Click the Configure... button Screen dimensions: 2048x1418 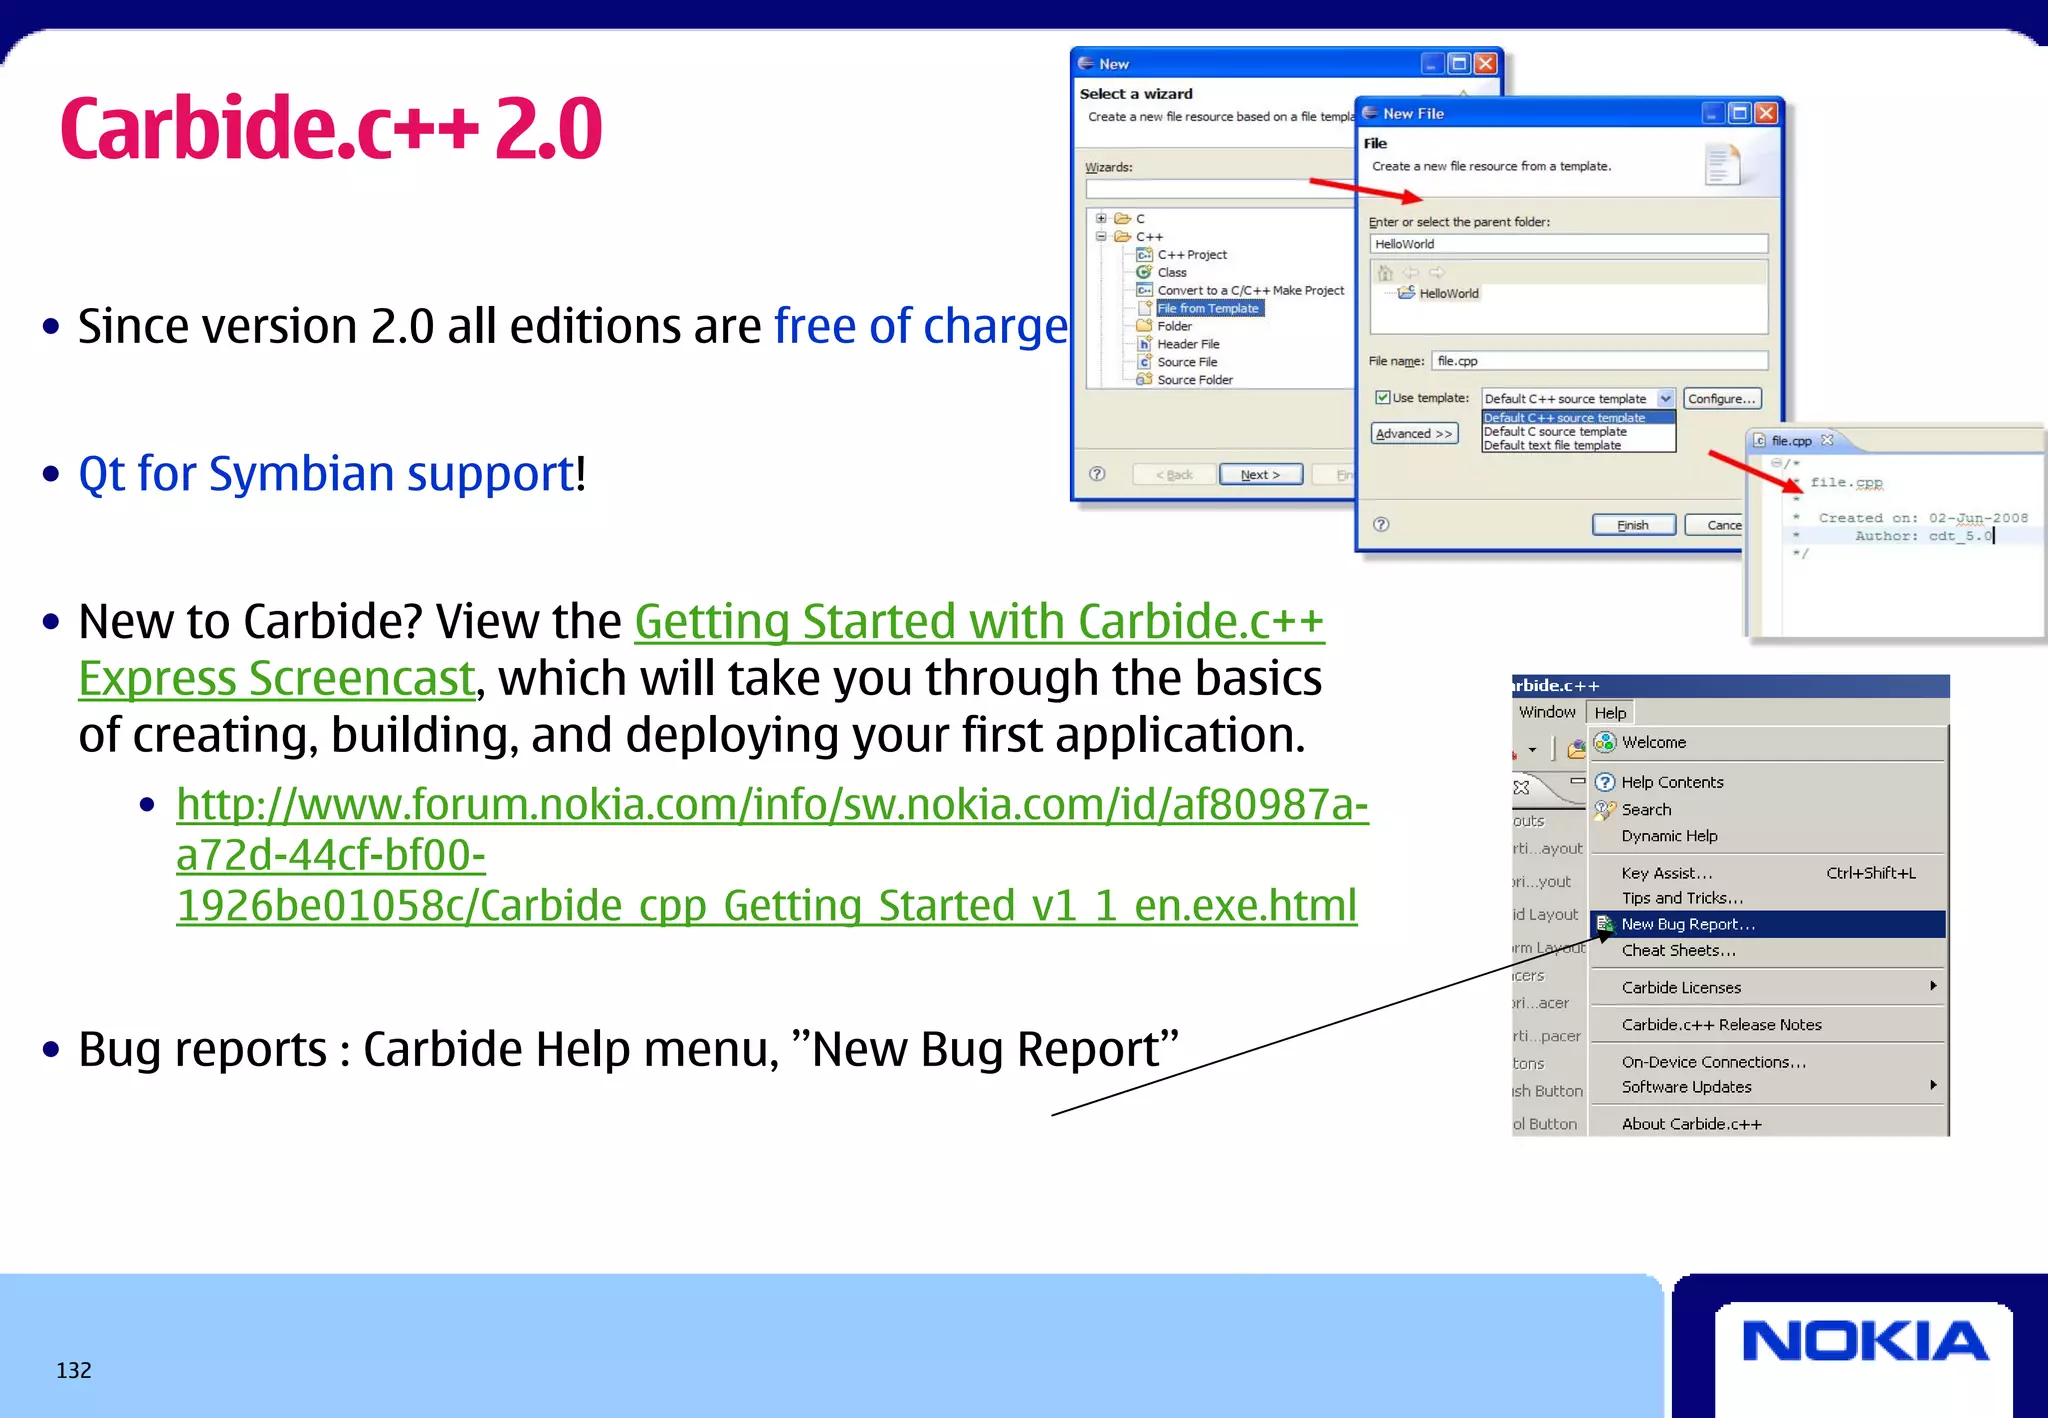tap(1722, 398)
